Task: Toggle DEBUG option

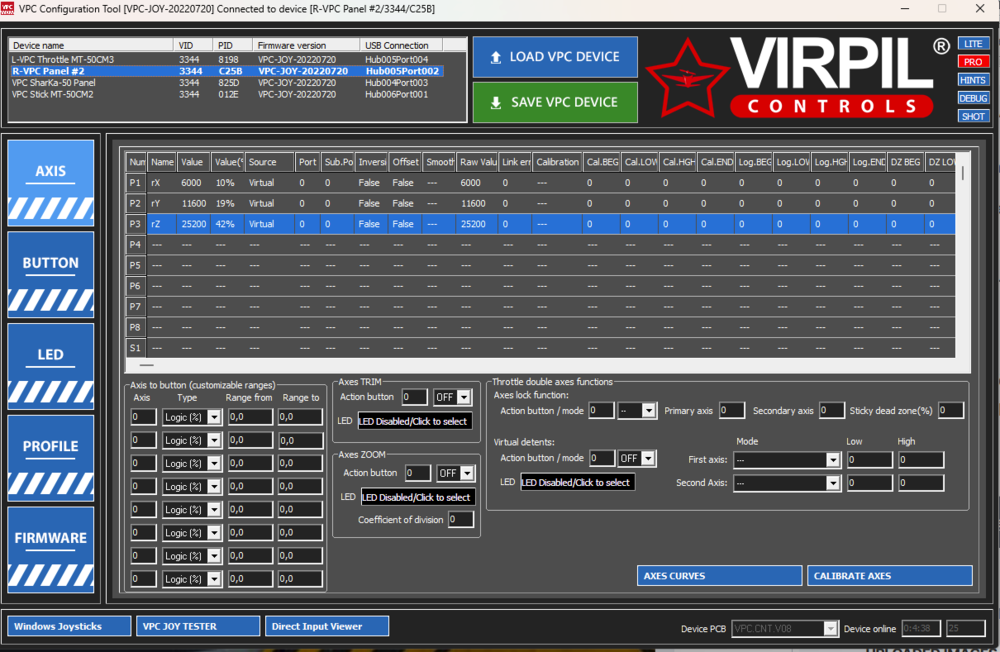Action: (x=973, y=98)
